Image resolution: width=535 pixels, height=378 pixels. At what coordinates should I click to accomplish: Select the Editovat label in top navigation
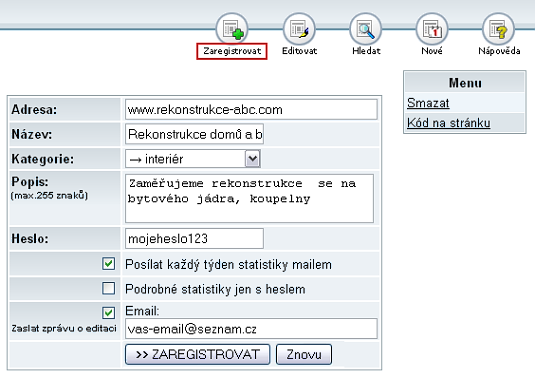[x=299, y=51]
